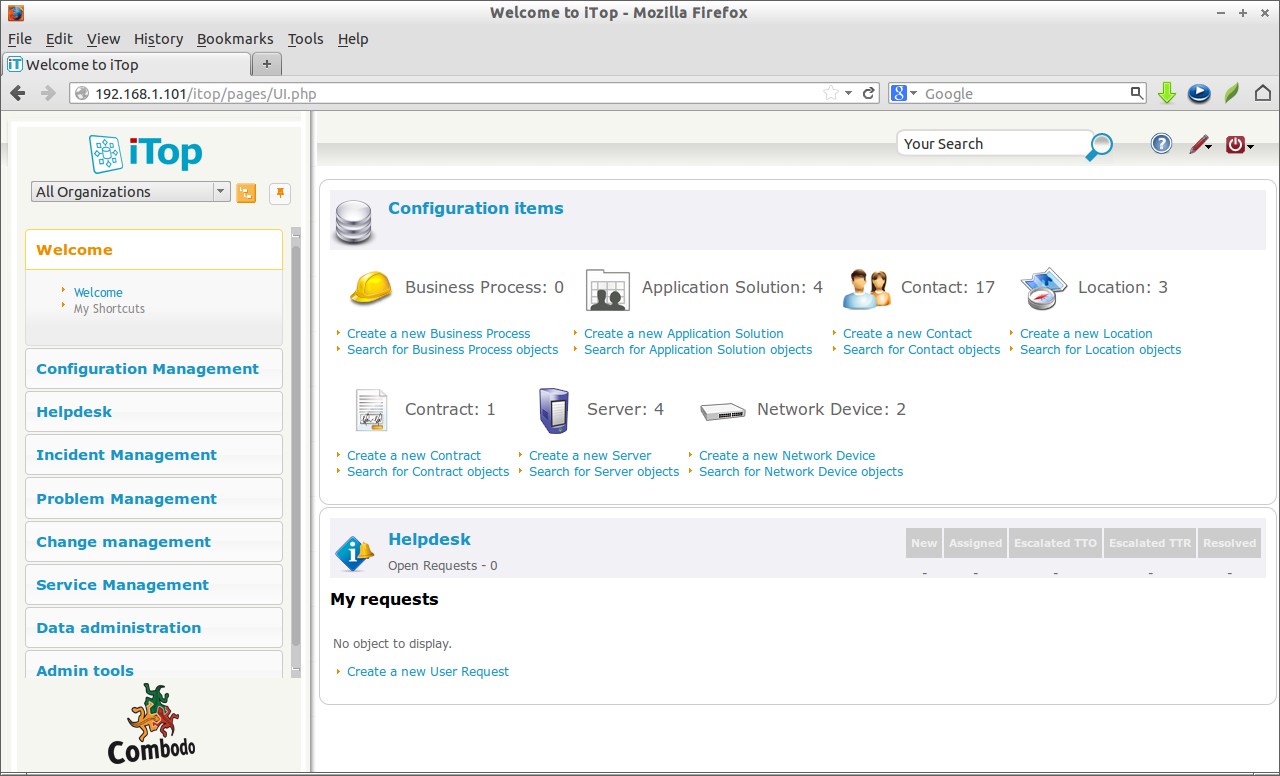This screenshot has width=1280, height=776.
Task: Open the View menu
Action: (x=103, y=39)
